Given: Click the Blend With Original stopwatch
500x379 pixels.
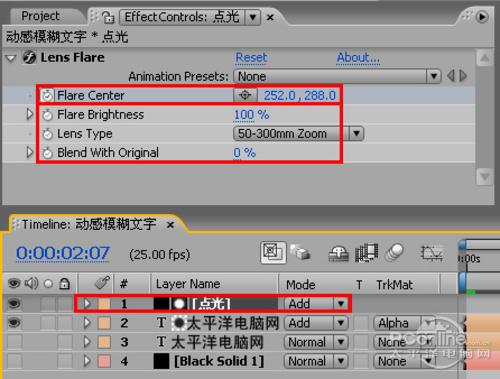Looking at the screenshot, I should point(47,153).
